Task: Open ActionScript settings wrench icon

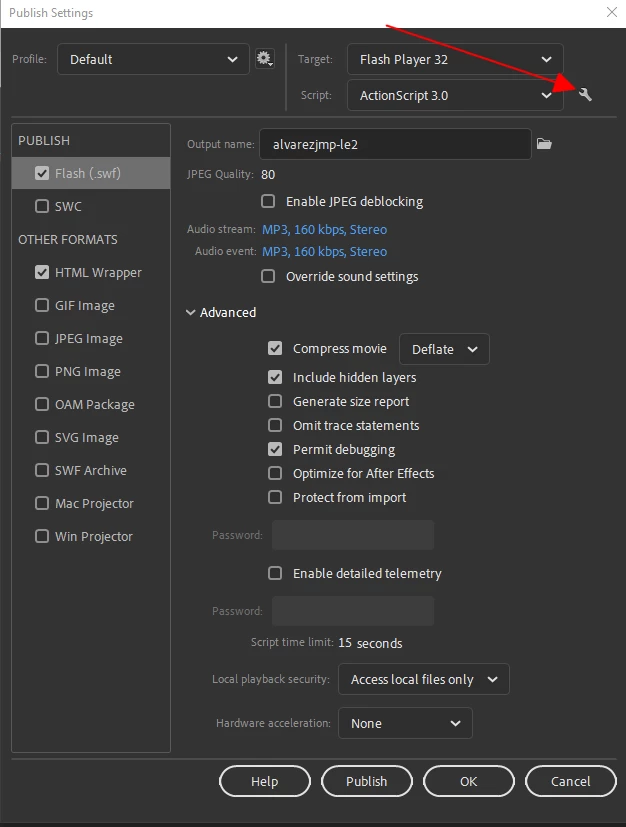Action: pos(586,95)
